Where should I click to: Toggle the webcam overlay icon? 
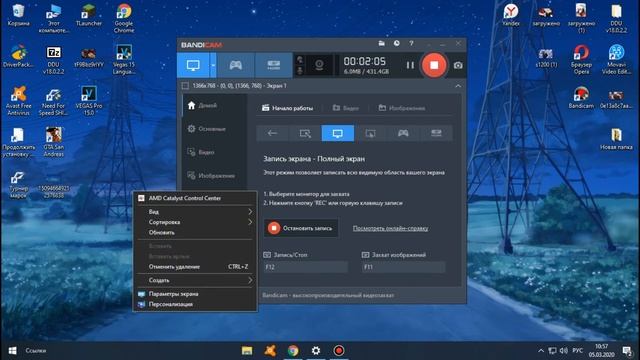(319, 65)
